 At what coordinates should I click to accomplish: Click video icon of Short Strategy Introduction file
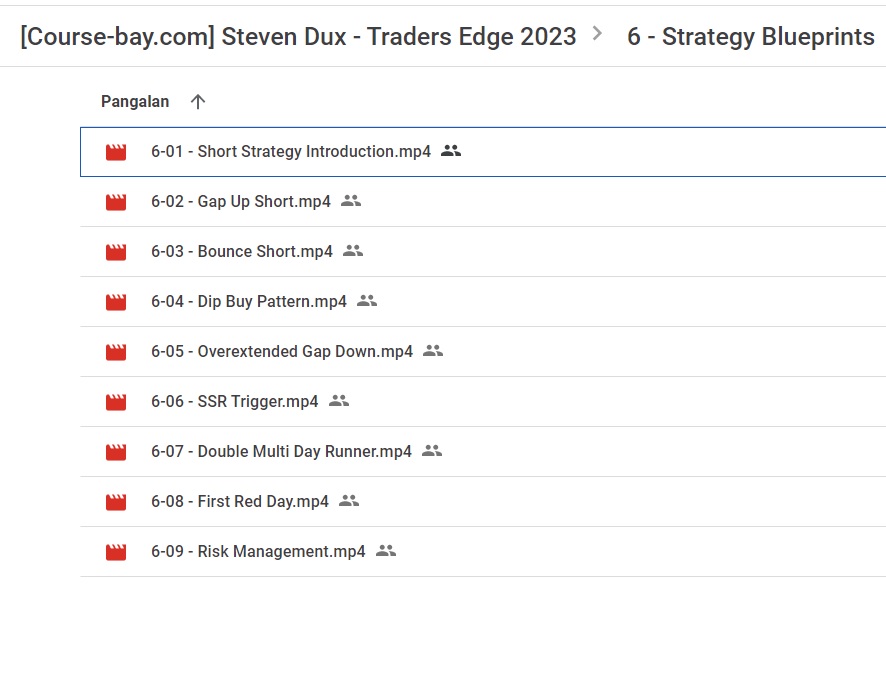116,152
